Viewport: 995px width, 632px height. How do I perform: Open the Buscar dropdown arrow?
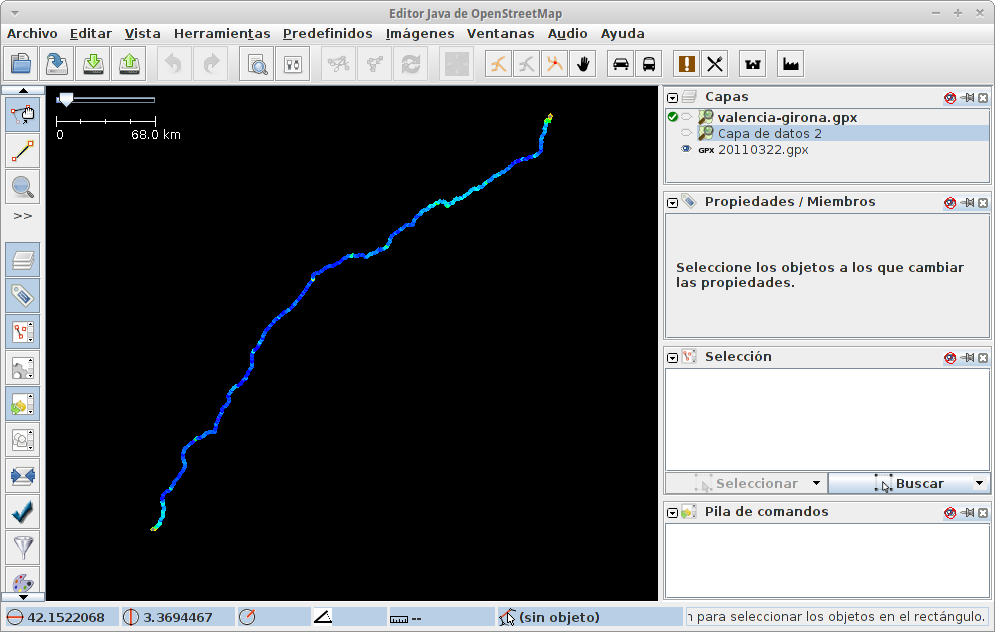coord(978,483)
